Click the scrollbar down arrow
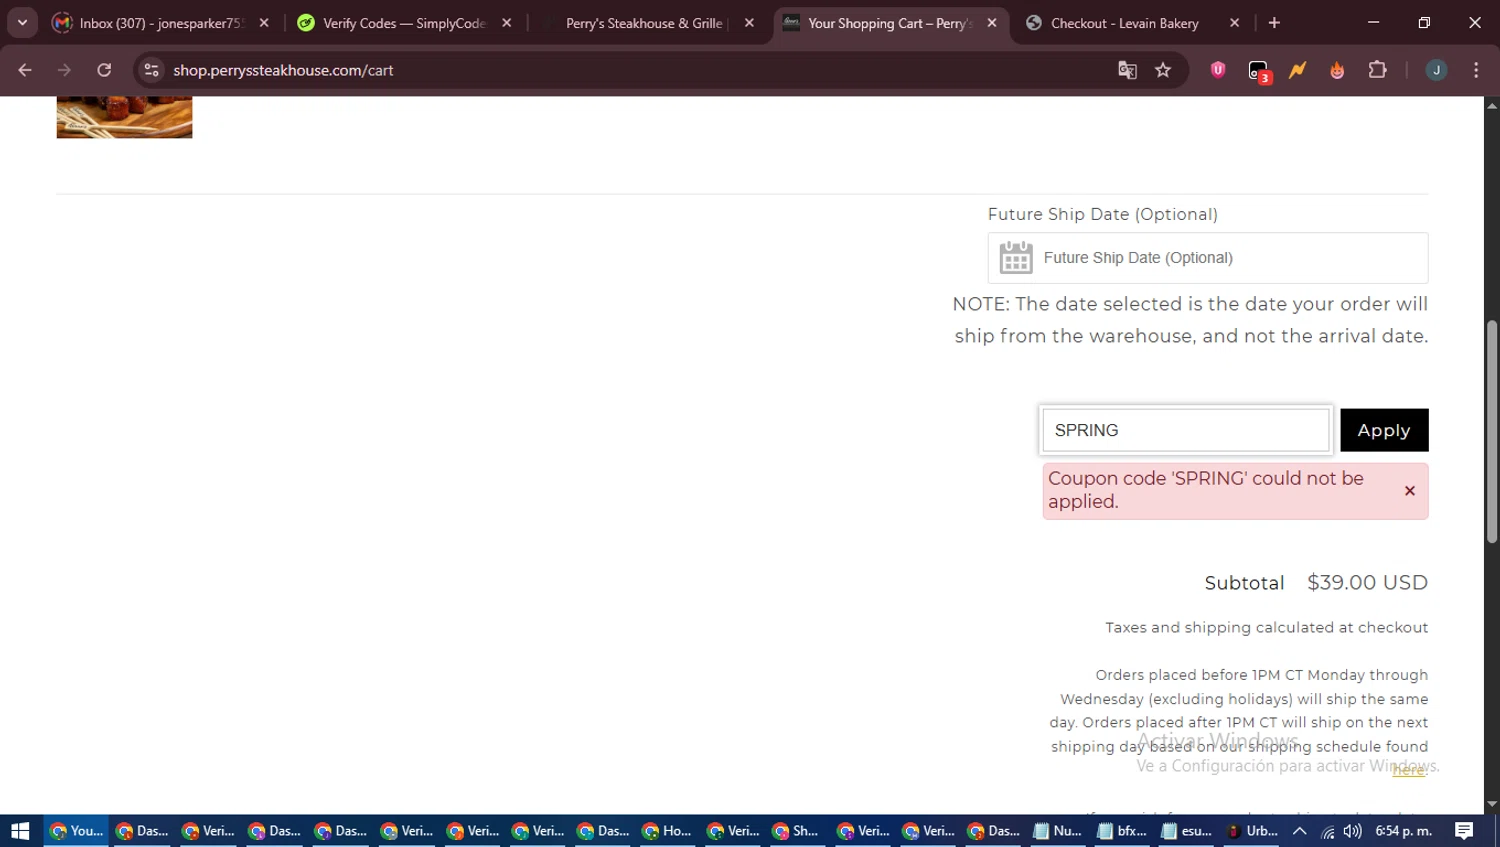This screenshot has width=1500, height=847. [x=1492, y=804]
